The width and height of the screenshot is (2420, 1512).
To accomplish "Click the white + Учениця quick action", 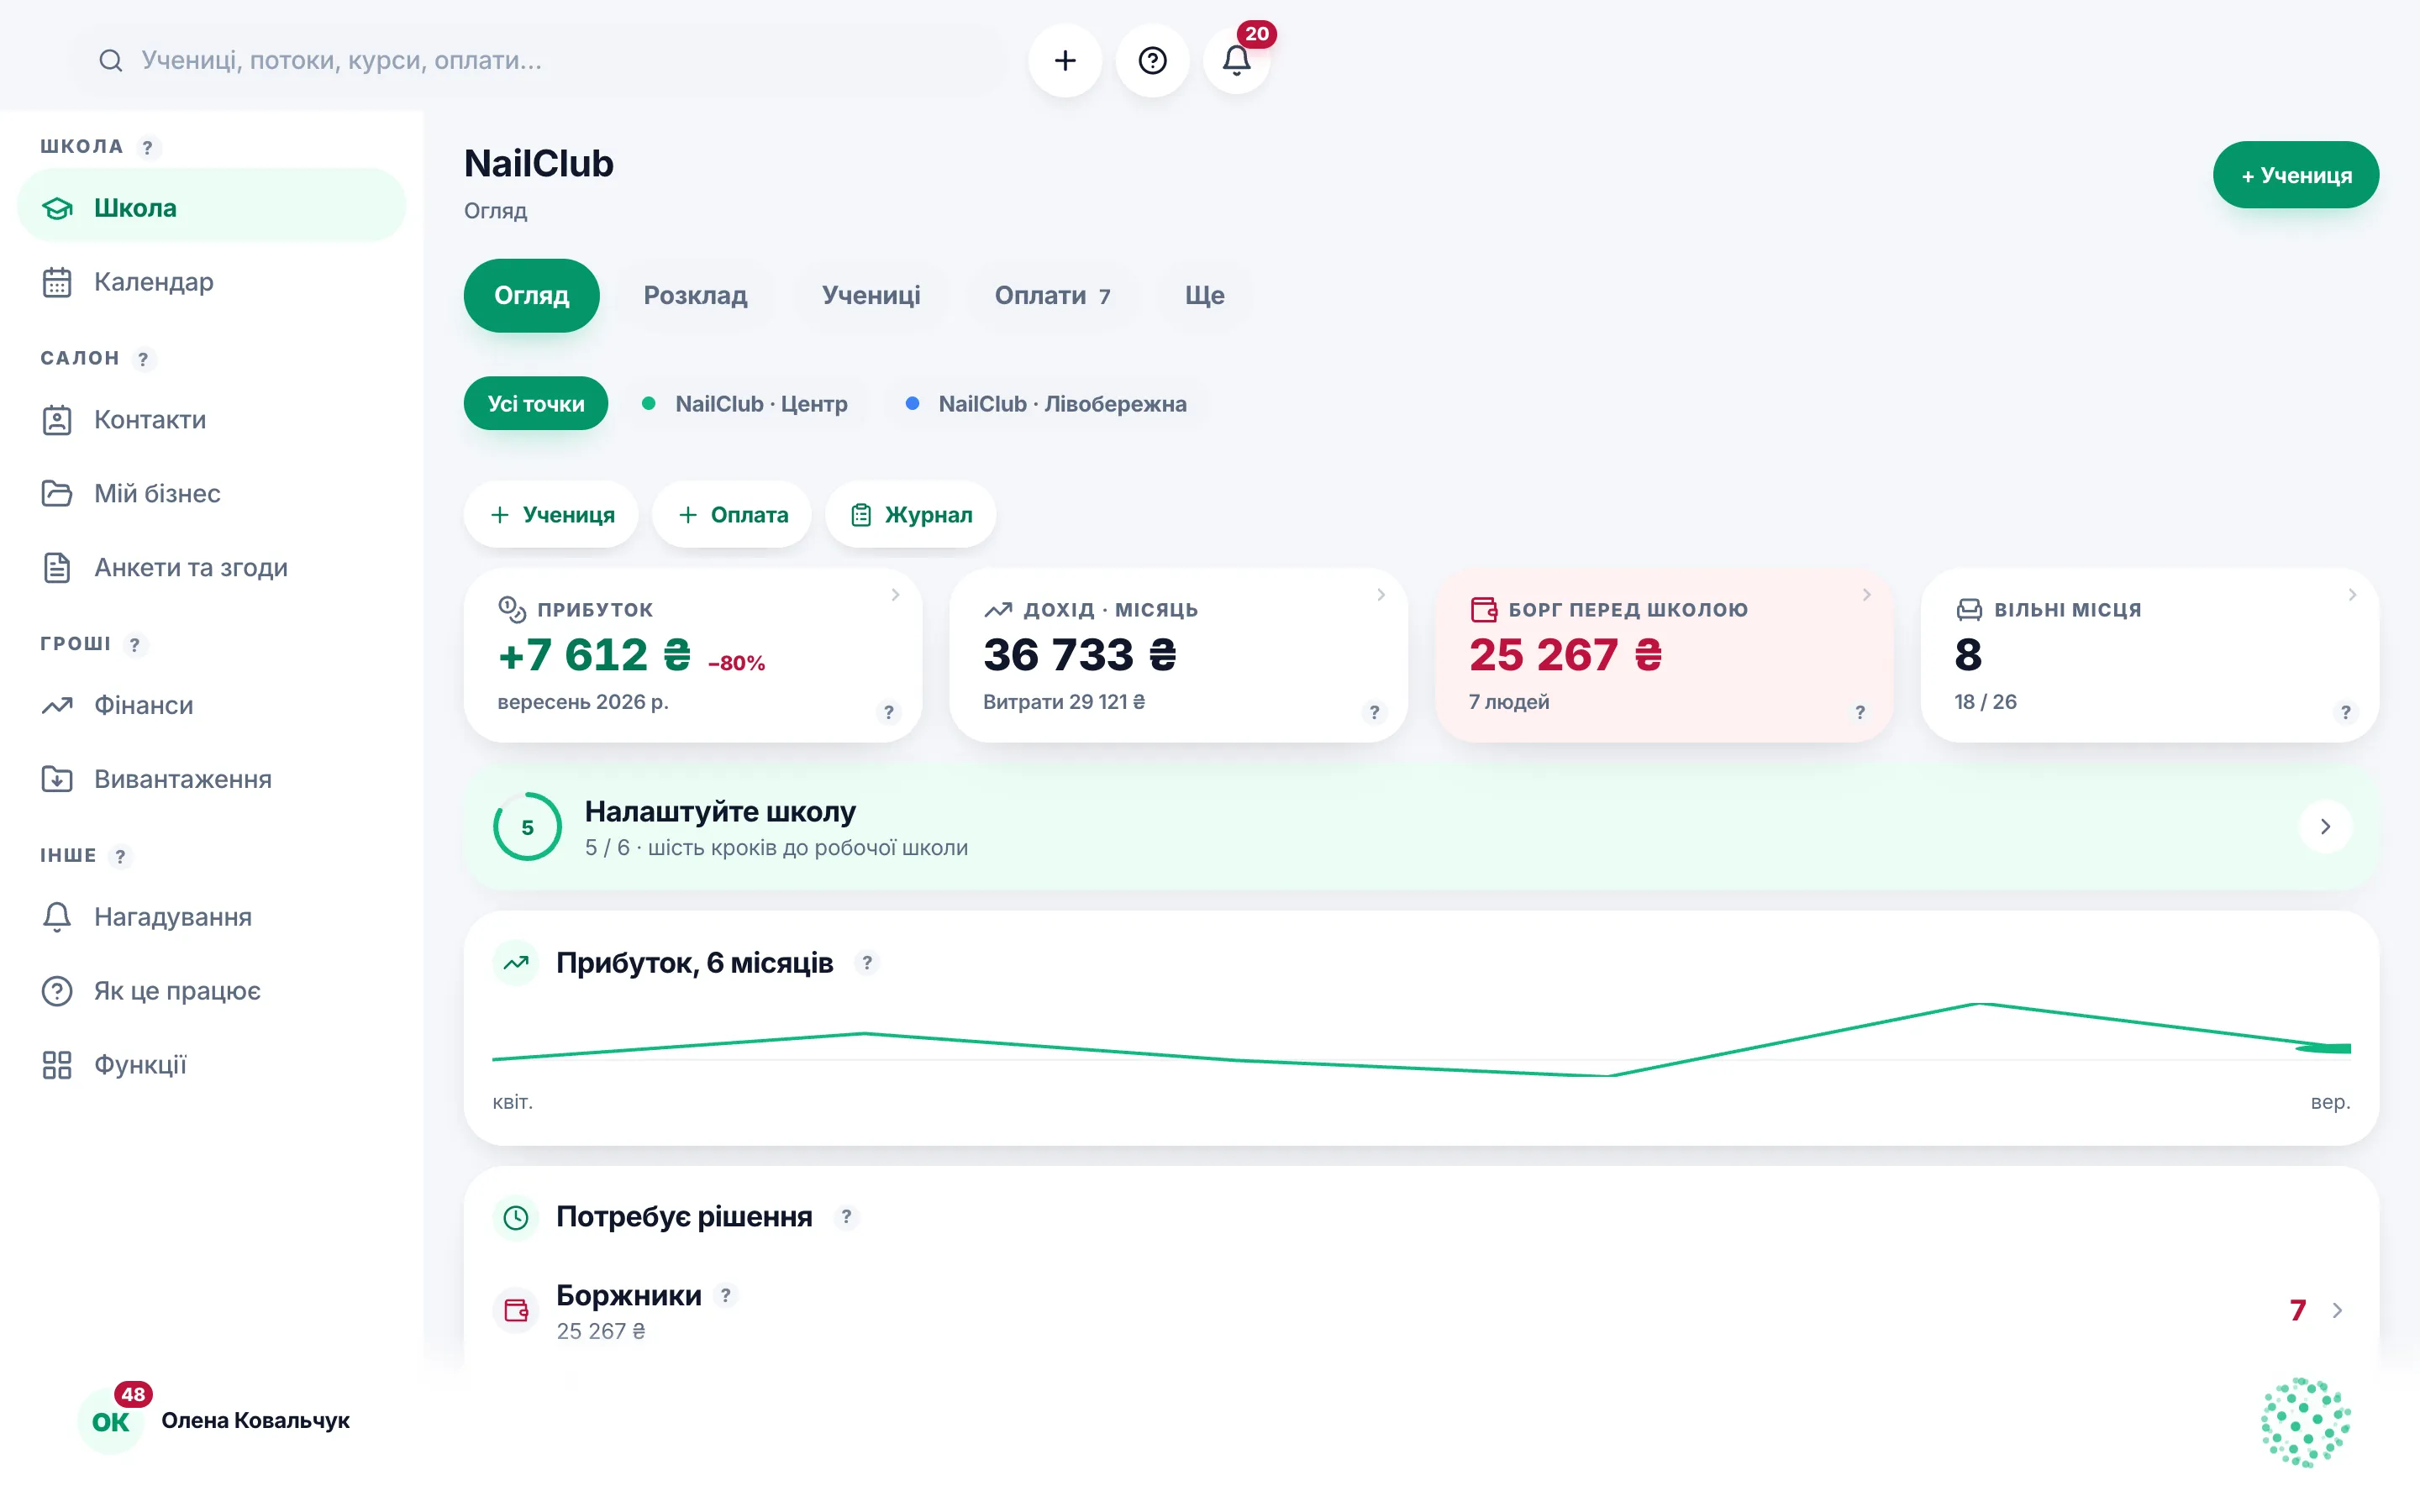I will coord(551,515).
